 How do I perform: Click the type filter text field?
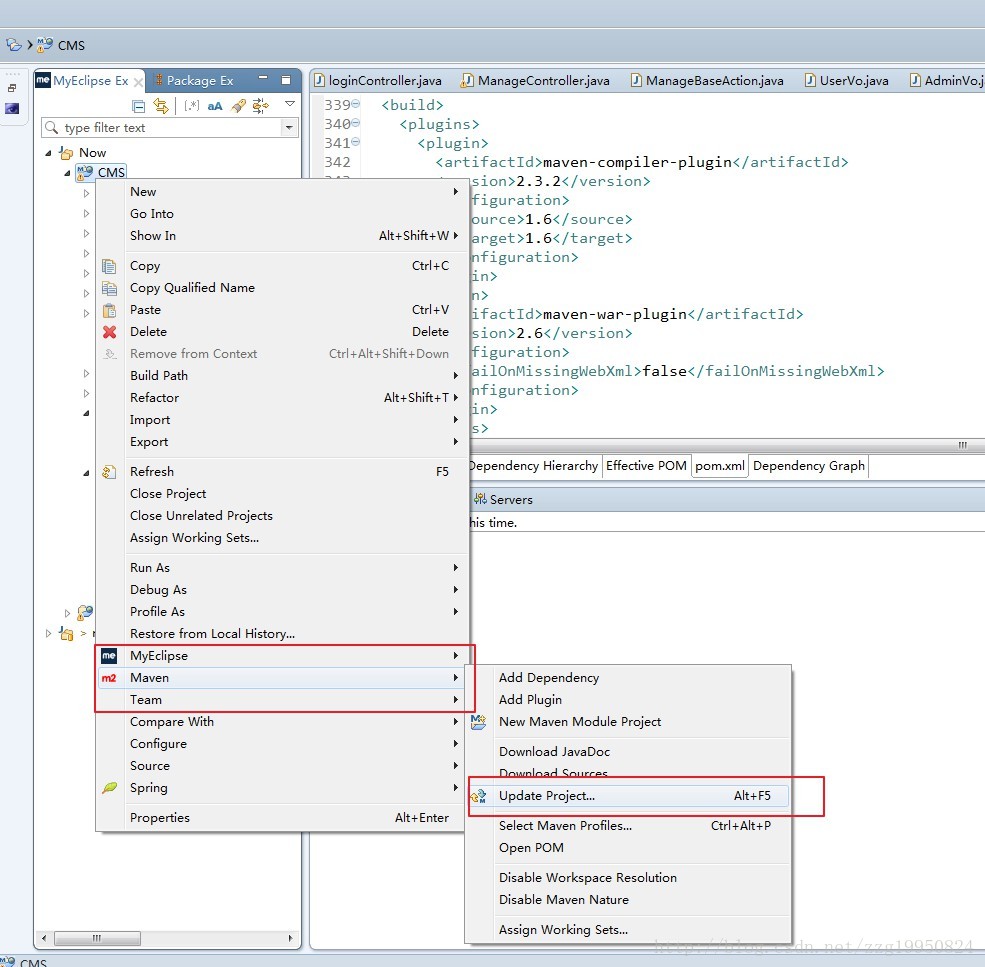[162, 128]
